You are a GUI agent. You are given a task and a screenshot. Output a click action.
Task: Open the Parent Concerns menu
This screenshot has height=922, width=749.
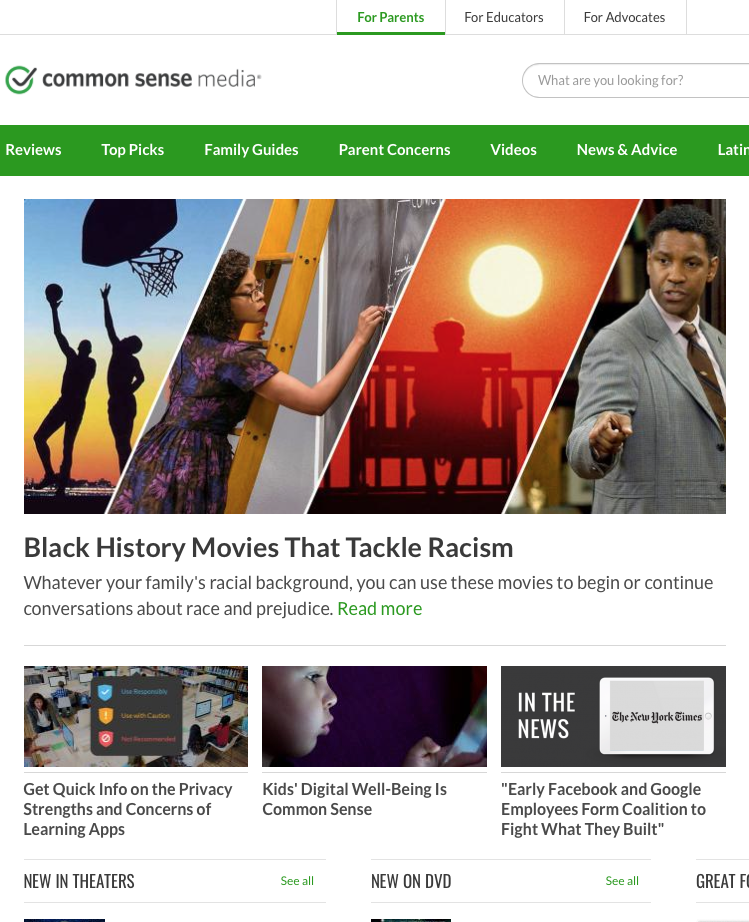(394, 150)
